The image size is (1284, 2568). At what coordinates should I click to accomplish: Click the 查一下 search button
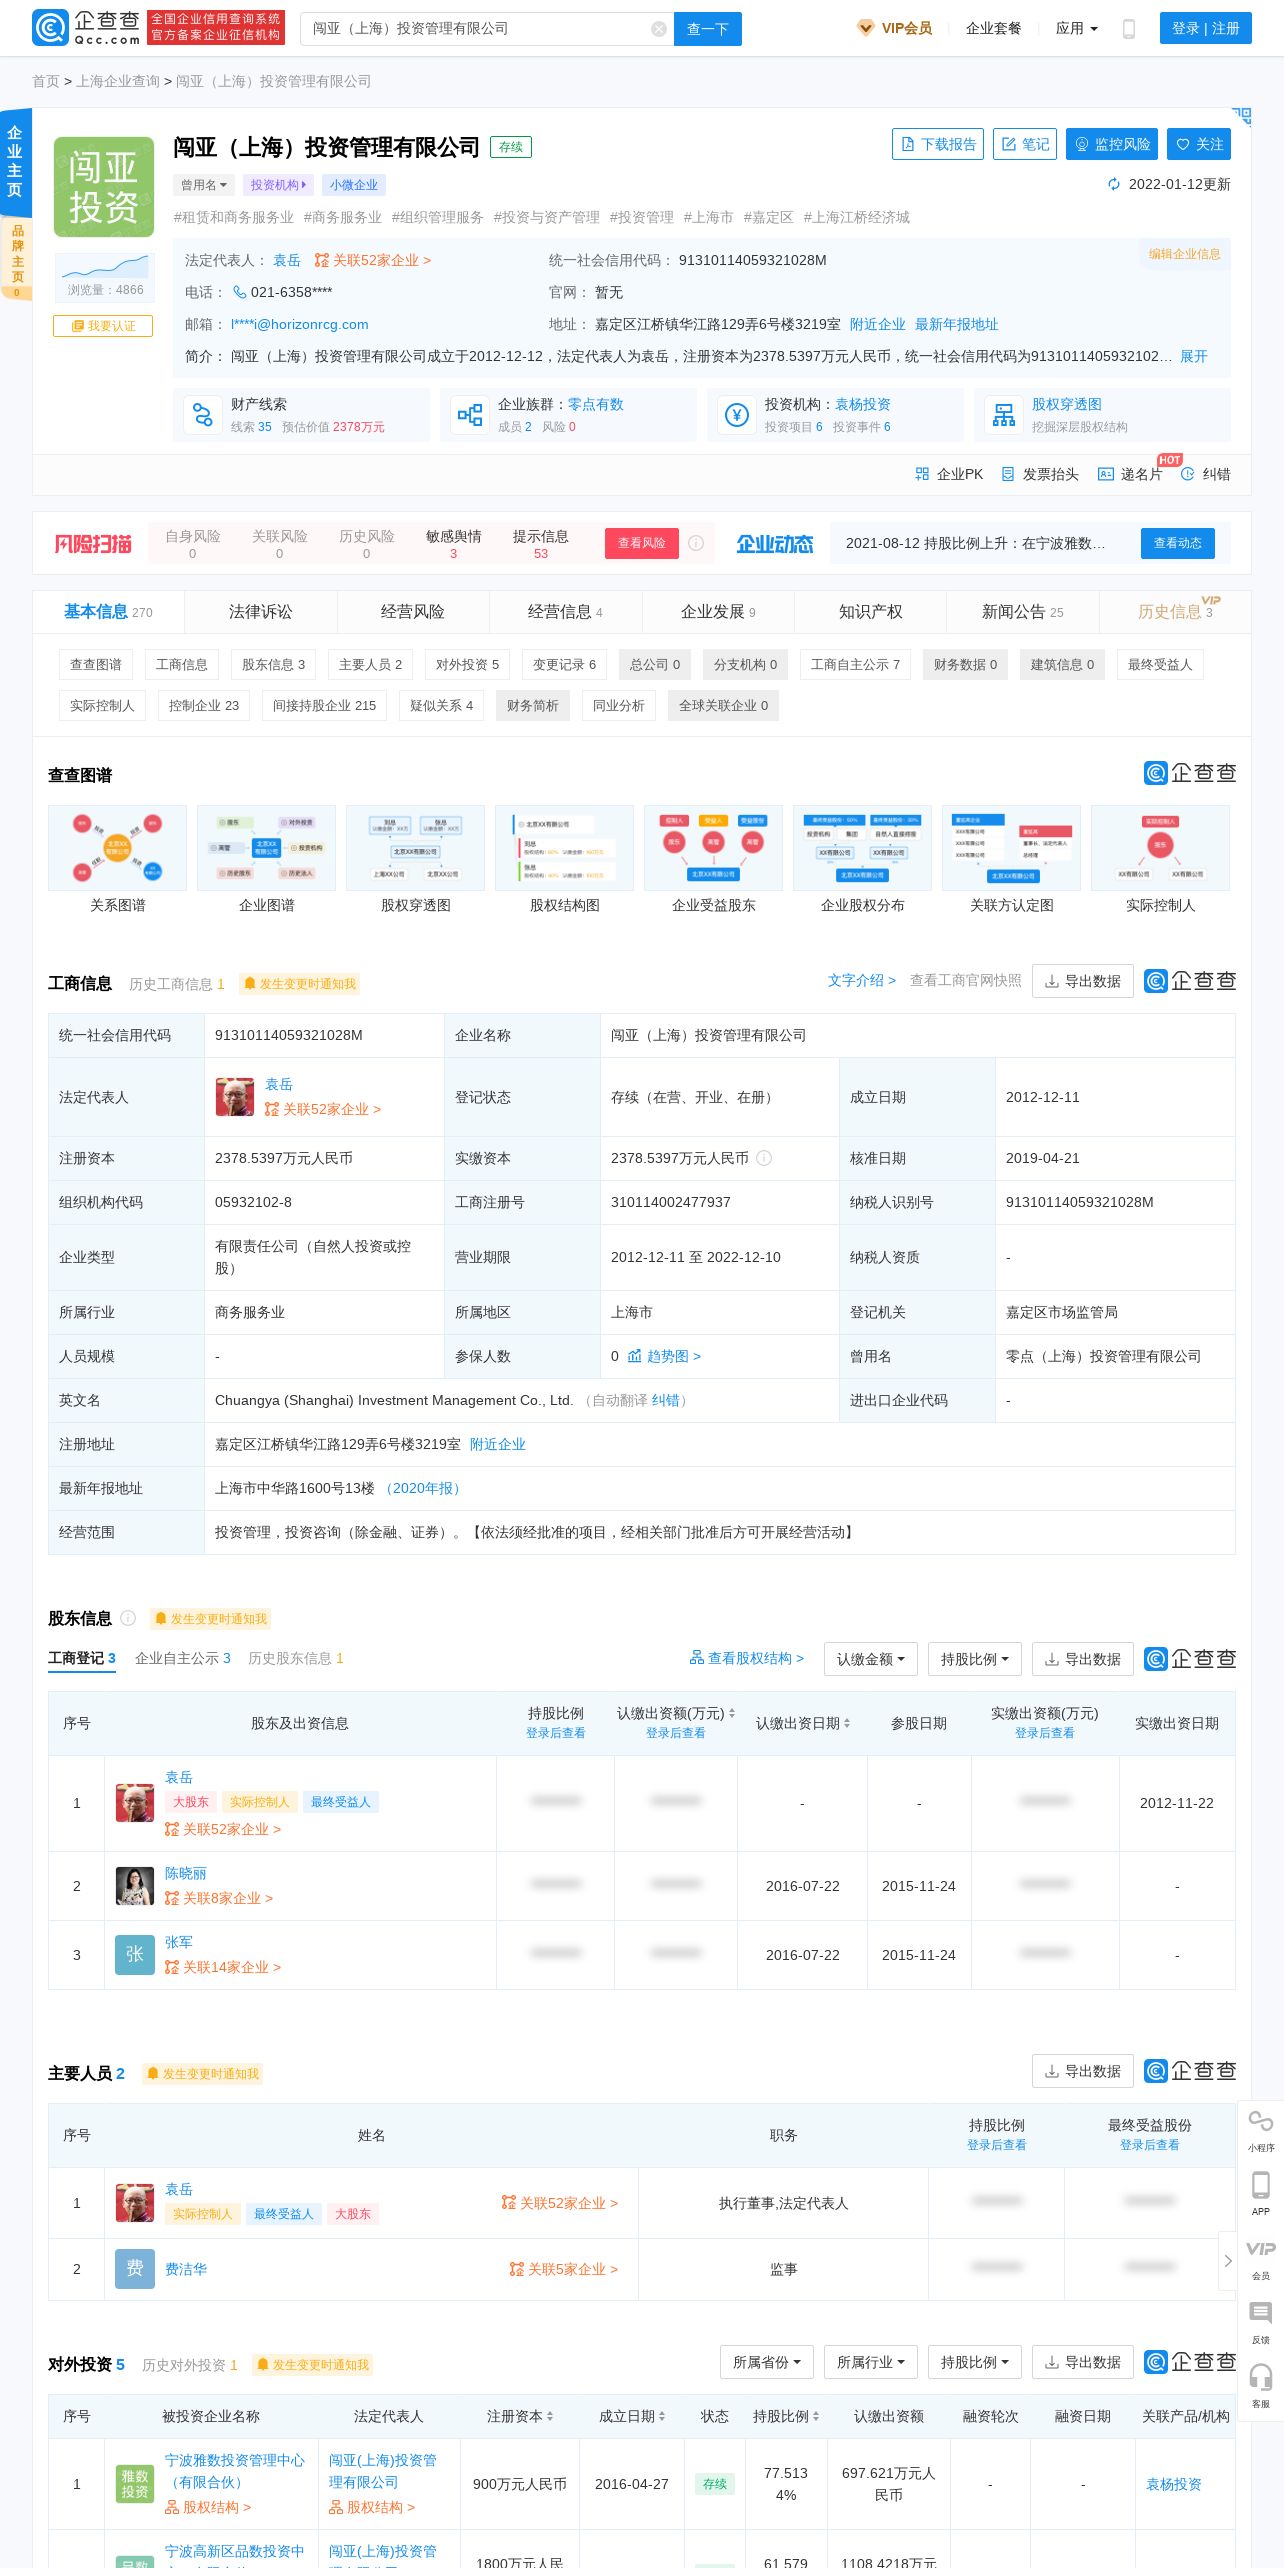(708, 29)
